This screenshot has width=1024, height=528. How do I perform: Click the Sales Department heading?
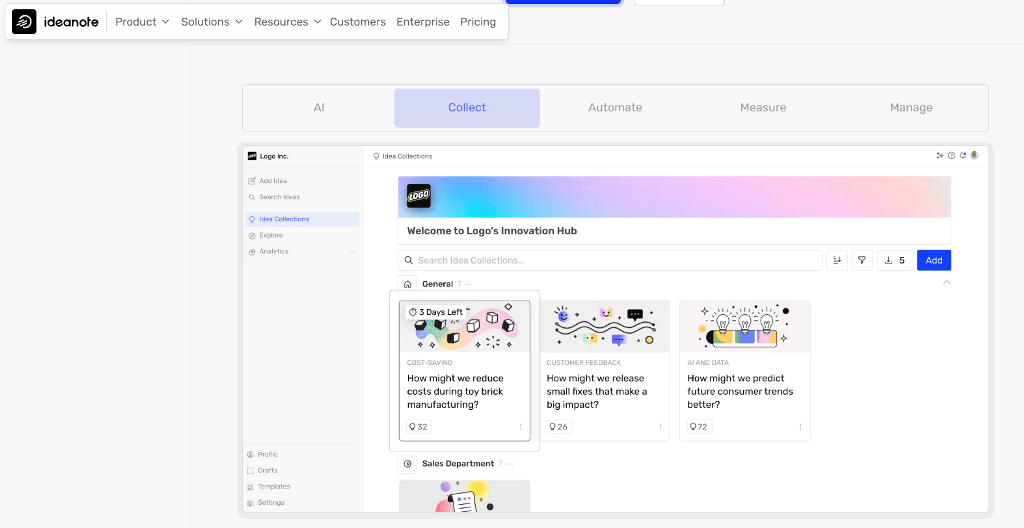(458, 464)
